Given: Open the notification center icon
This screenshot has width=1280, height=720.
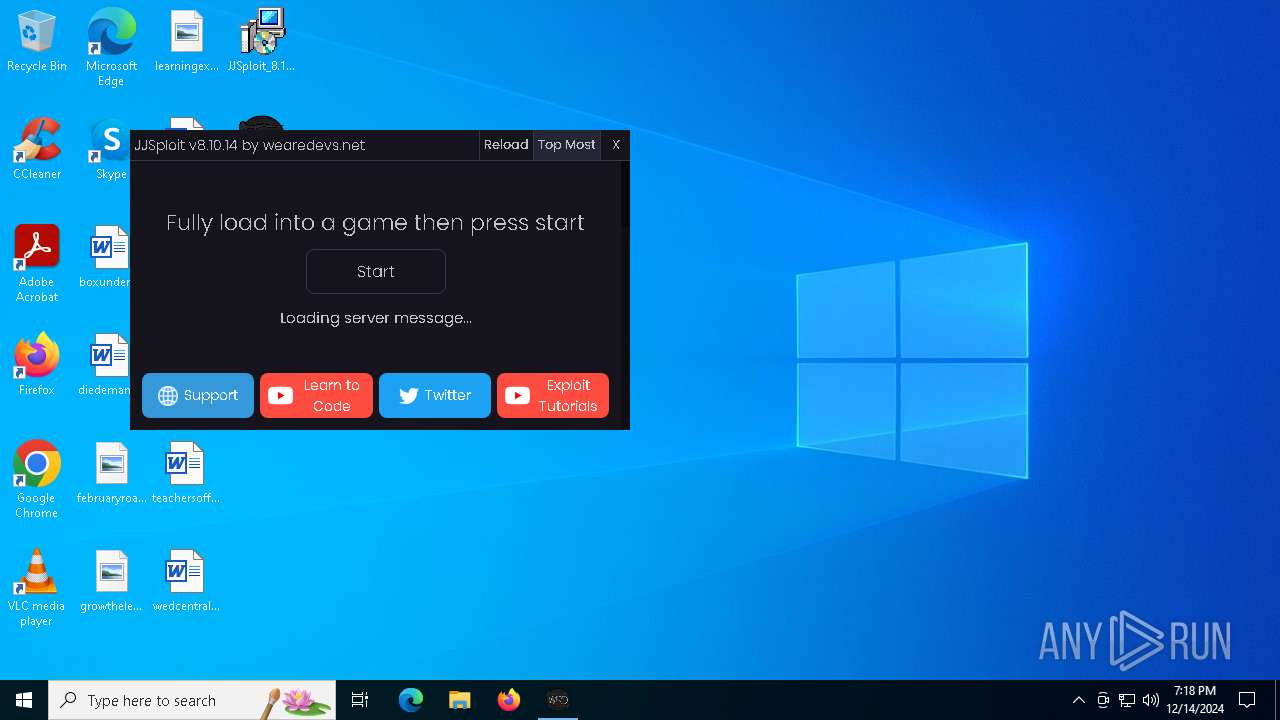Looking at the screenshot, I should pos(1247,700).
